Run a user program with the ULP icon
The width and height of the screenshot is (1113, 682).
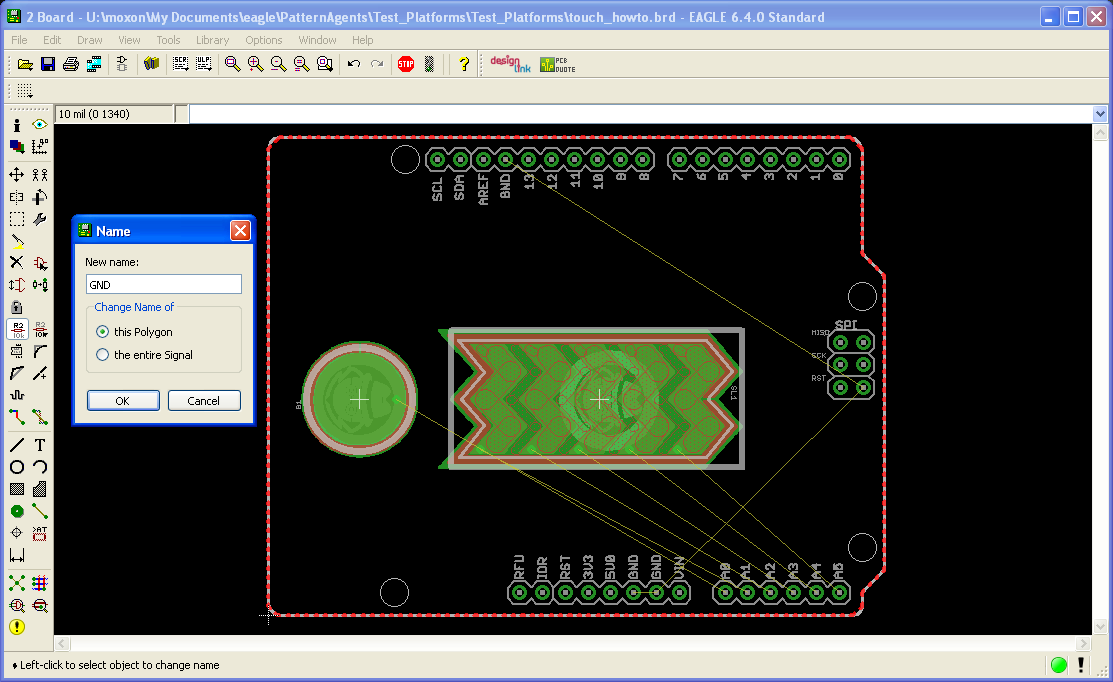tap(204, 65)
